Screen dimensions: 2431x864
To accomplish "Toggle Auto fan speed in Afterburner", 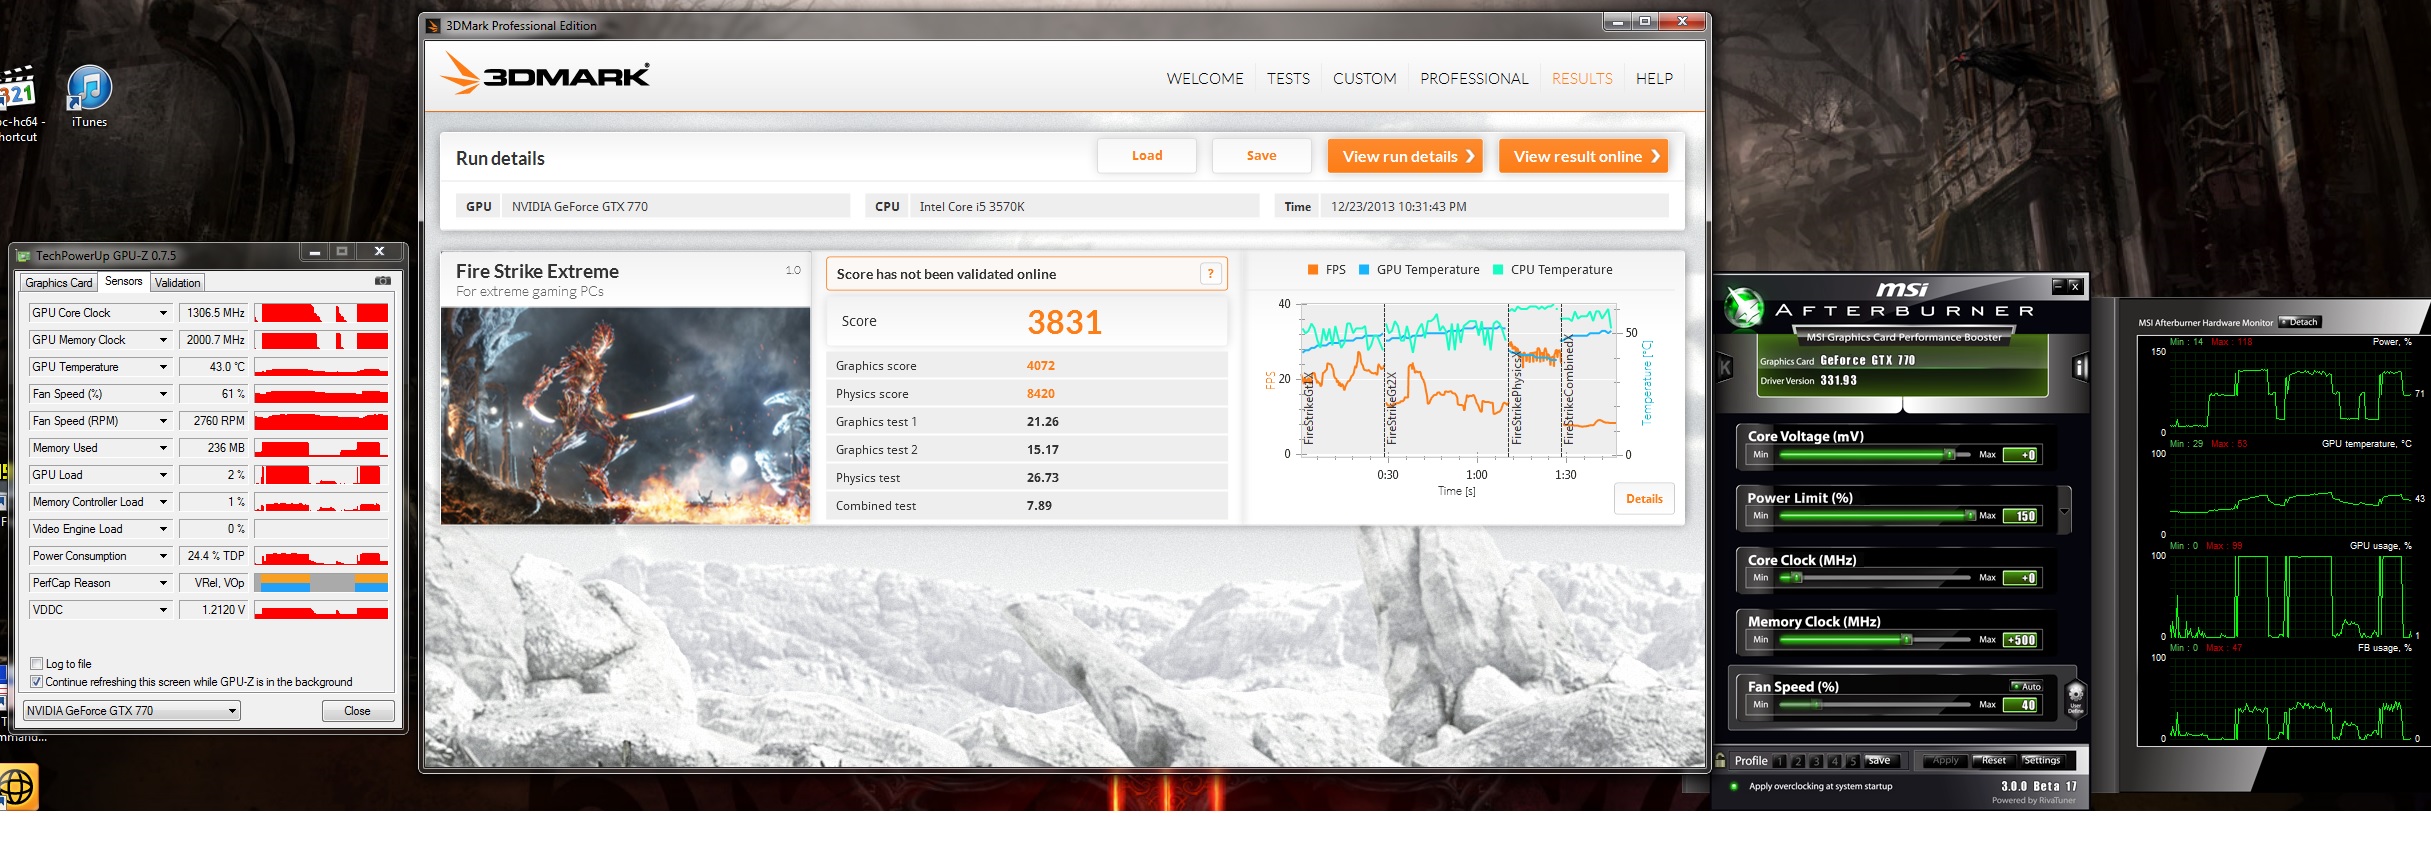I will pos(2026,686).
